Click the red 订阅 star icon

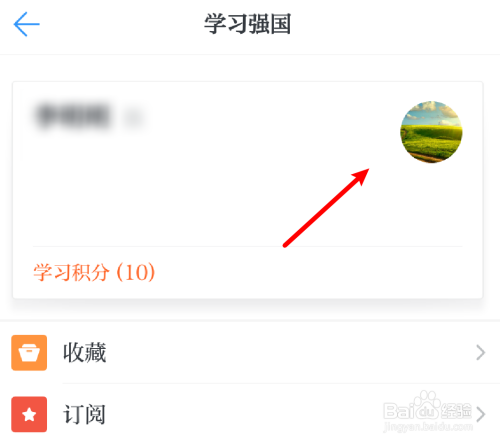click(29, 414)
